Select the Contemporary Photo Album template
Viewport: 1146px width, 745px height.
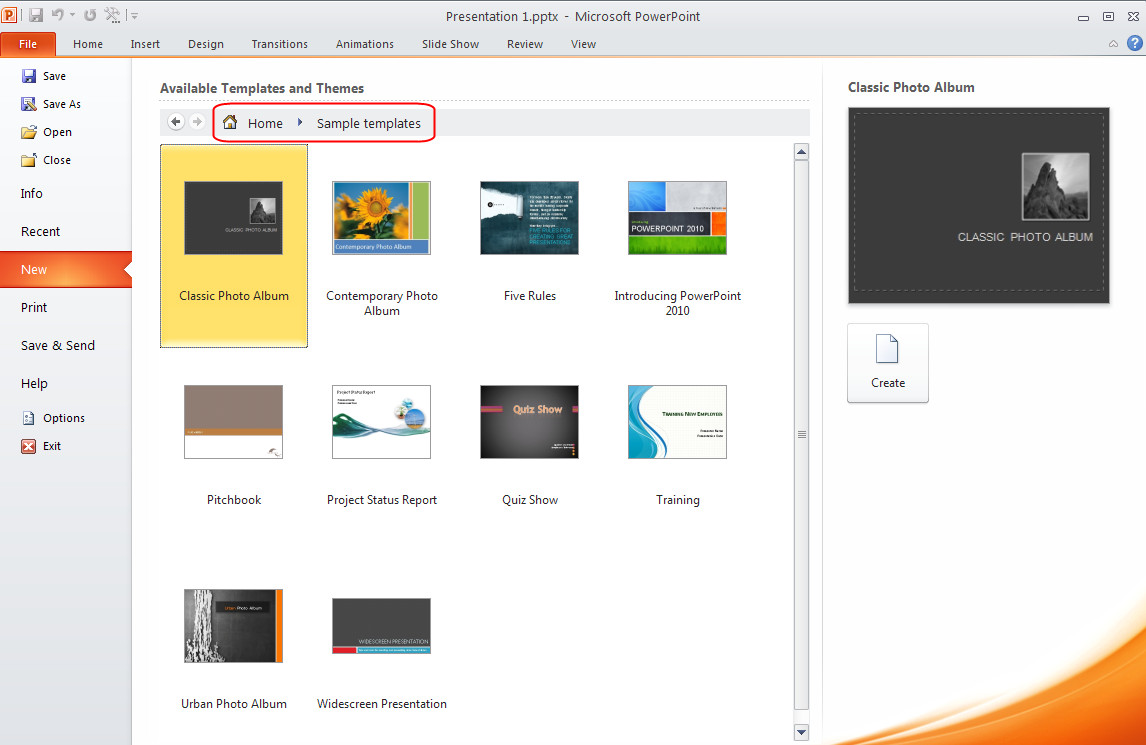tap(381, 217)
